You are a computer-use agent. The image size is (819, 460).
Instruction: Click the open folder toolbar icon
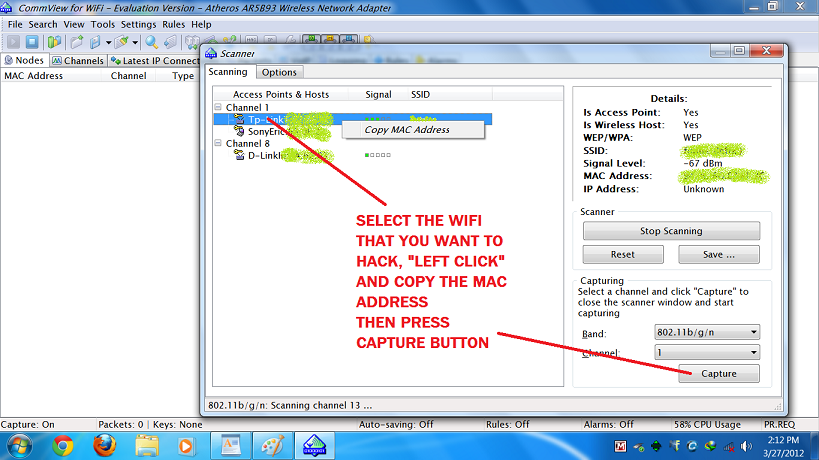tap(77, 42)
